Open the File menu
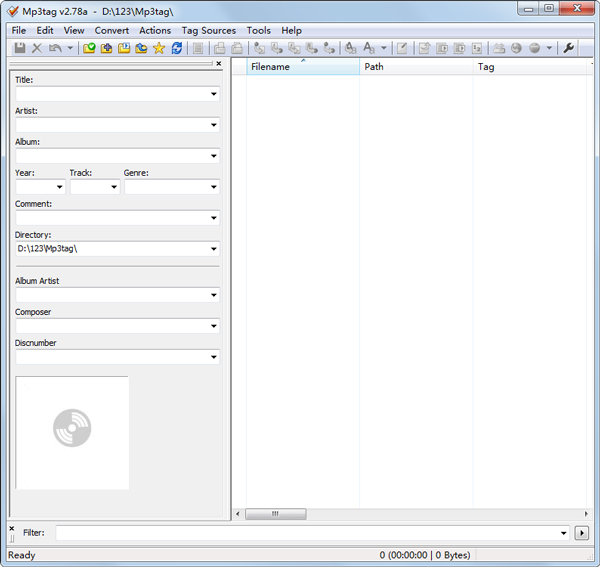600x567 pixels. [x=19, y=31]
